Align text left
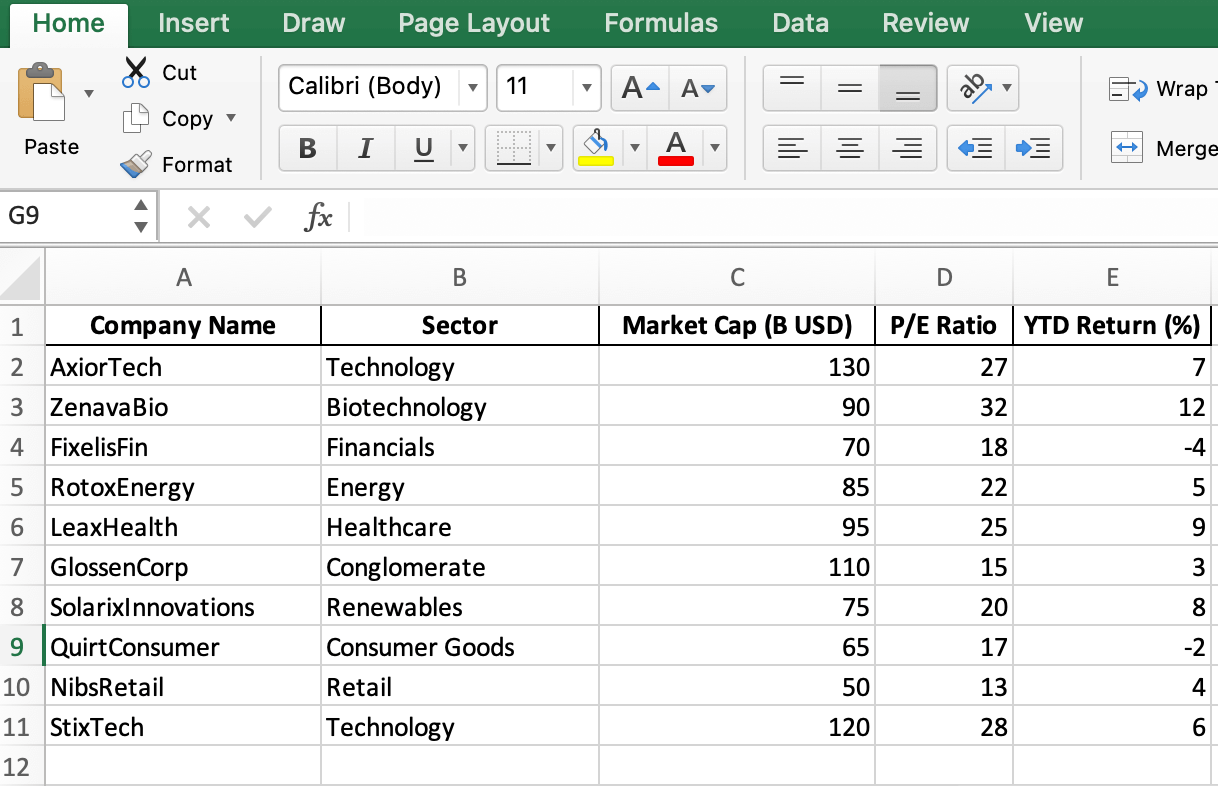The width and height of the screenshot is (1218, 786). point(792,149)
